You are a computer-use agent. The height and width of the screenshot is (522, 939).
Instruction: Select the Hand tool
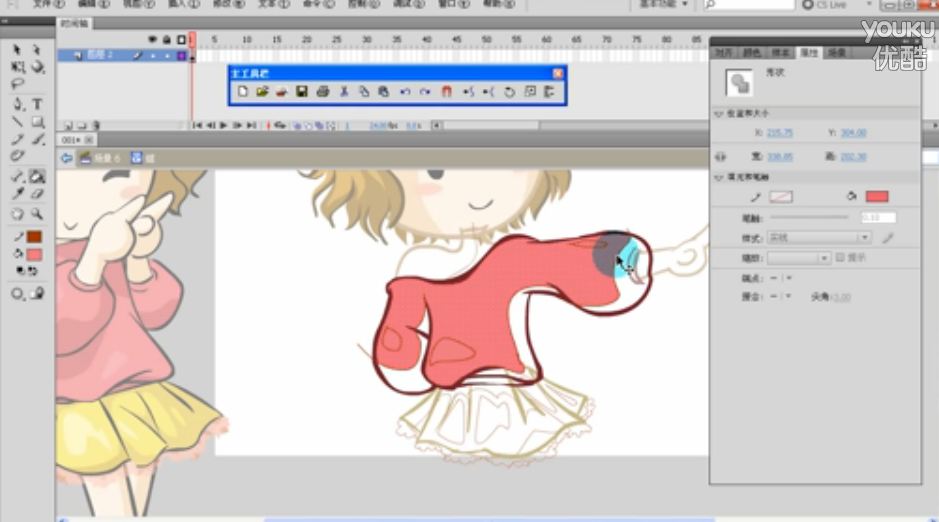[17, 214]
